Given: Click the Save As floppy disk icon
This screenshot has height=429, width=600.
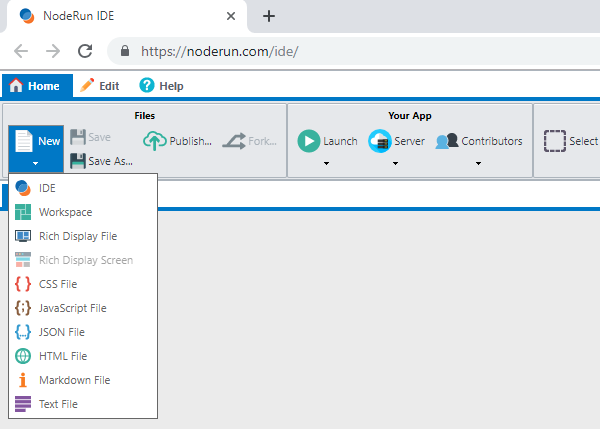Looking at the screenshot, I should tap(78, 161).
